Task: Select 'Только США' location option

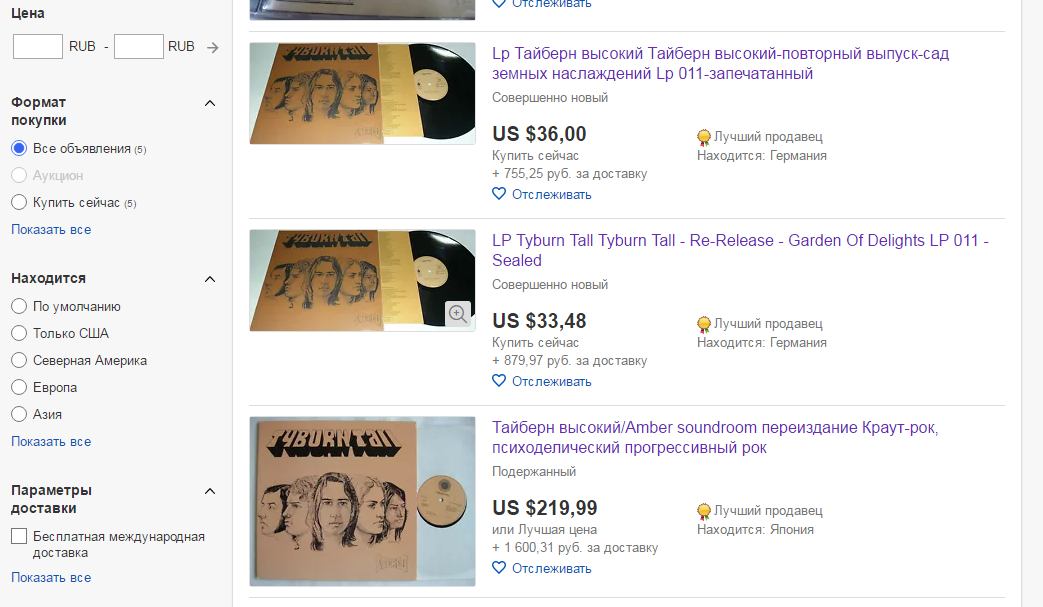Action: [19, 333]
